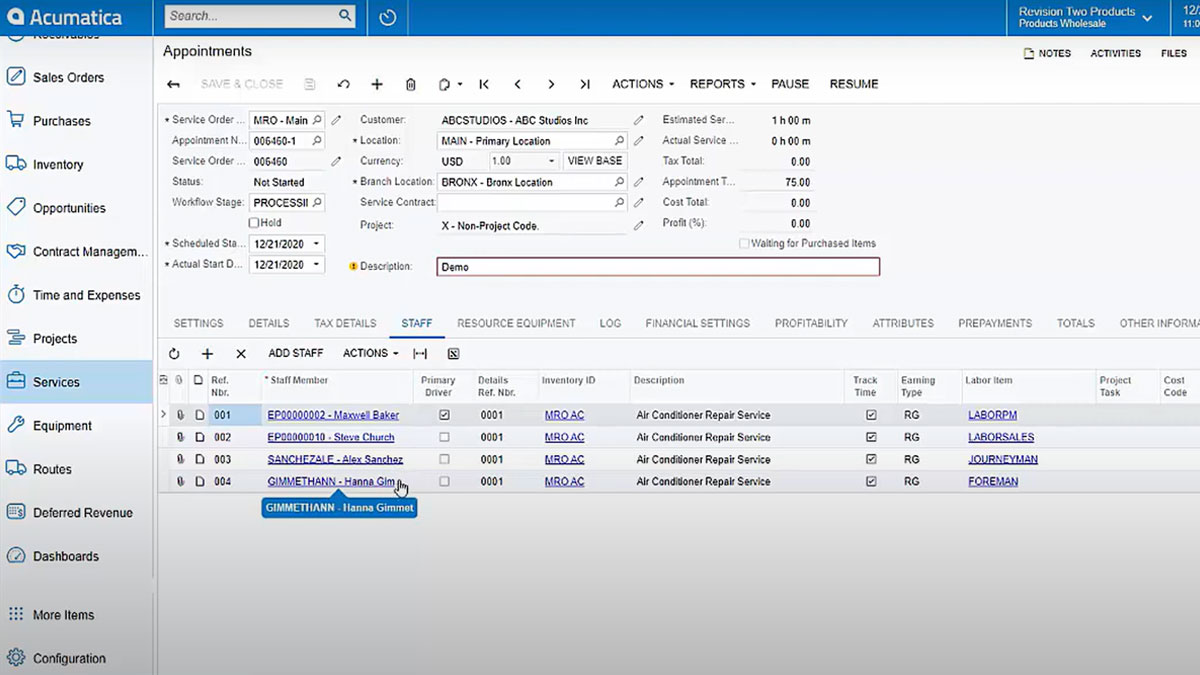Open Dashboards in sidebar
Image resolution: width=1200 pixels, height=675 pixels.
pos(66,556)
